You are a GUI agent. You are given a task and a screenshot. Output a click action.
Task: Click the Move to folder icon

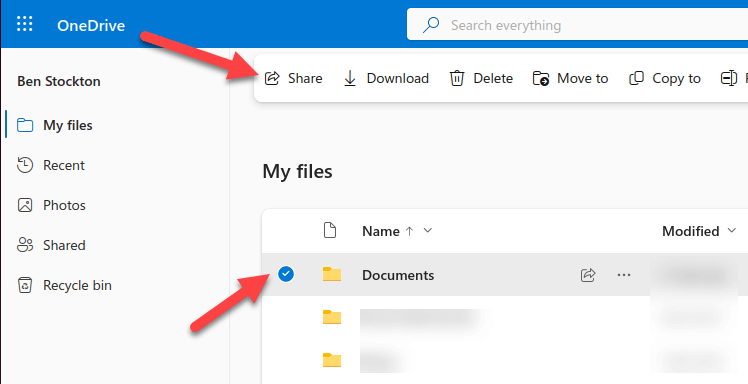[541, 78]
